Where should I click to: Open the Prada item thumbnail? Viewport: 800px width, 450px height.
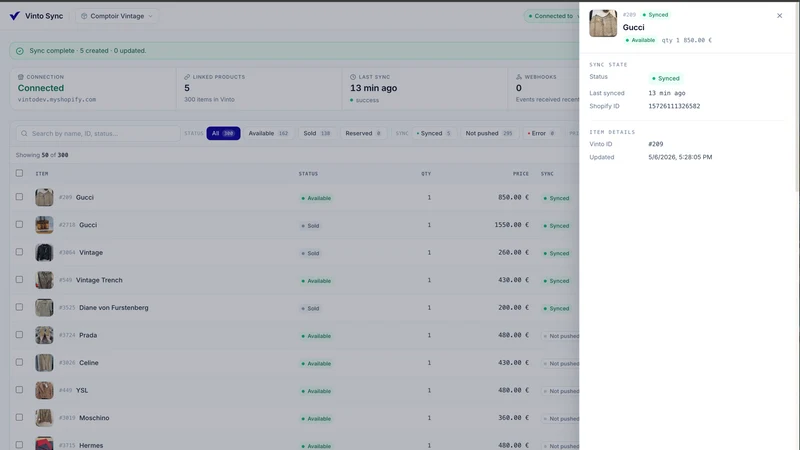(x=44, y=335)
